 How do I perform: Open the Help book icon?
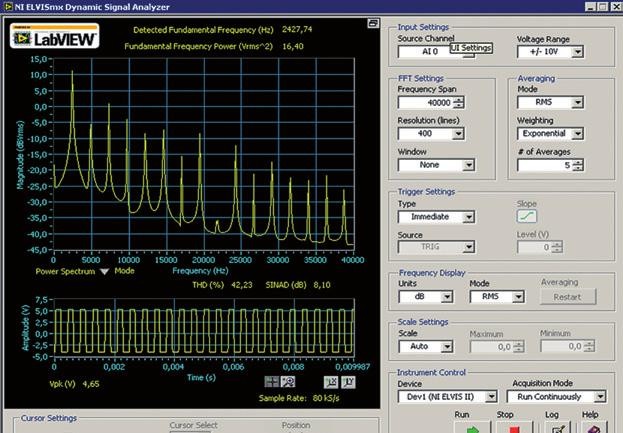point(593,428)
